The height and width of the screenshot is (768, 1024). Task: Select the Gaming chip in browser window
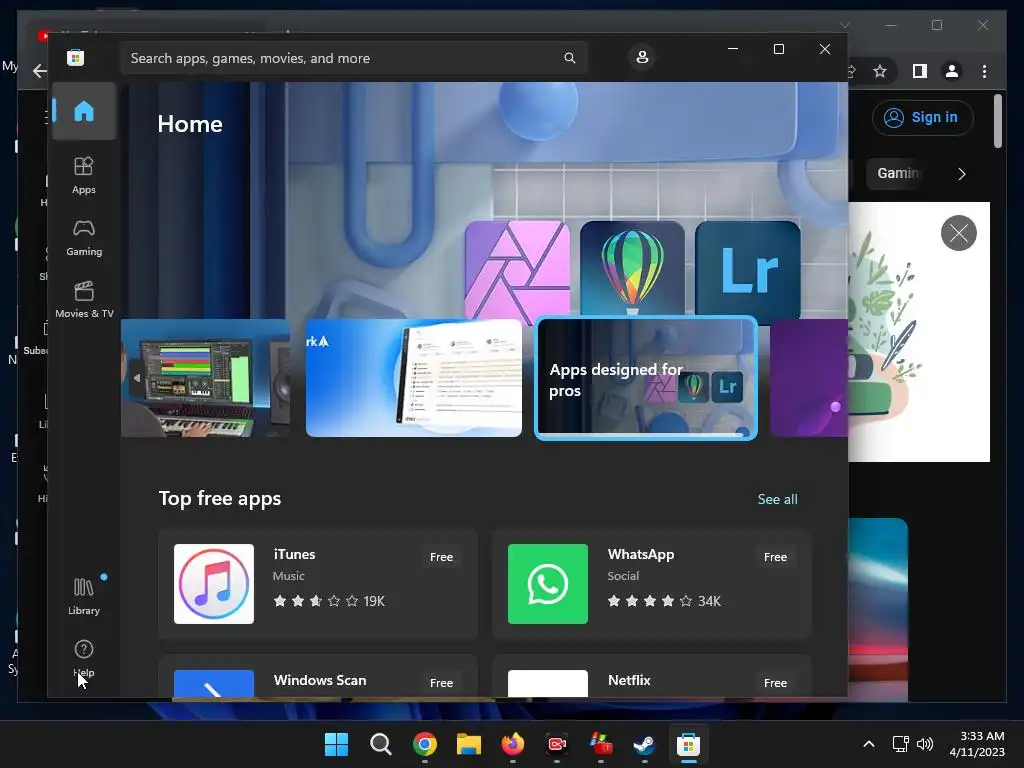coord(895,173)
